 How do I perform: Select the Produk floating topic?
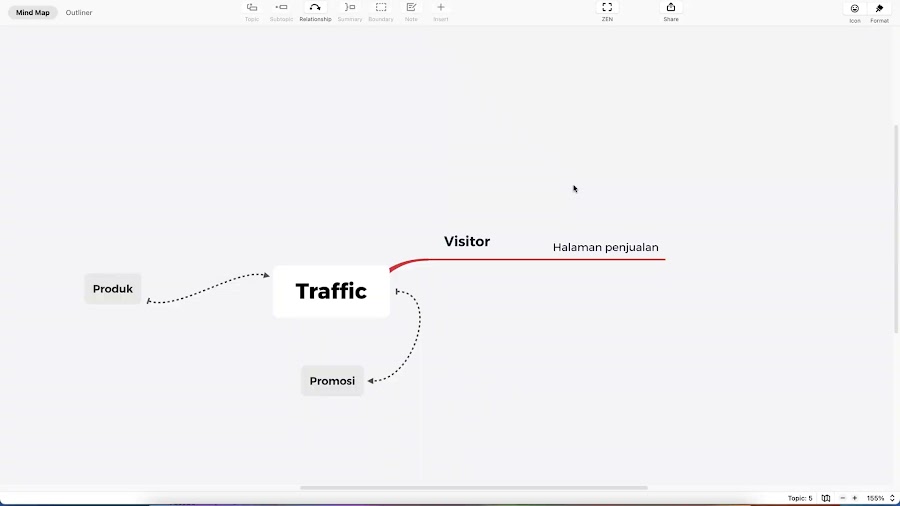coord(112,289)
